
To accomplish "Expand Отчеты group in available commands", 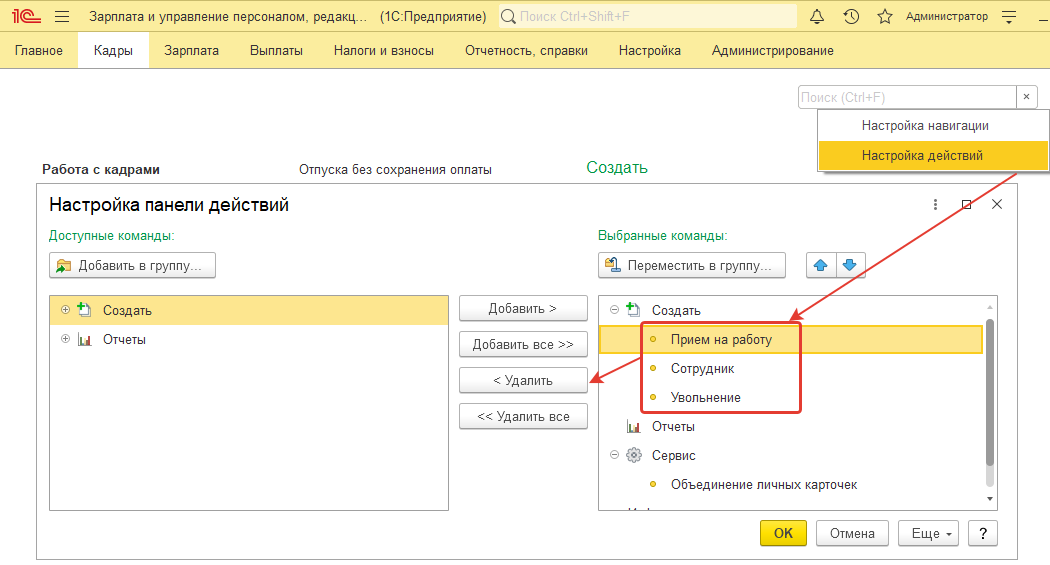I will (x=65, y=339).
